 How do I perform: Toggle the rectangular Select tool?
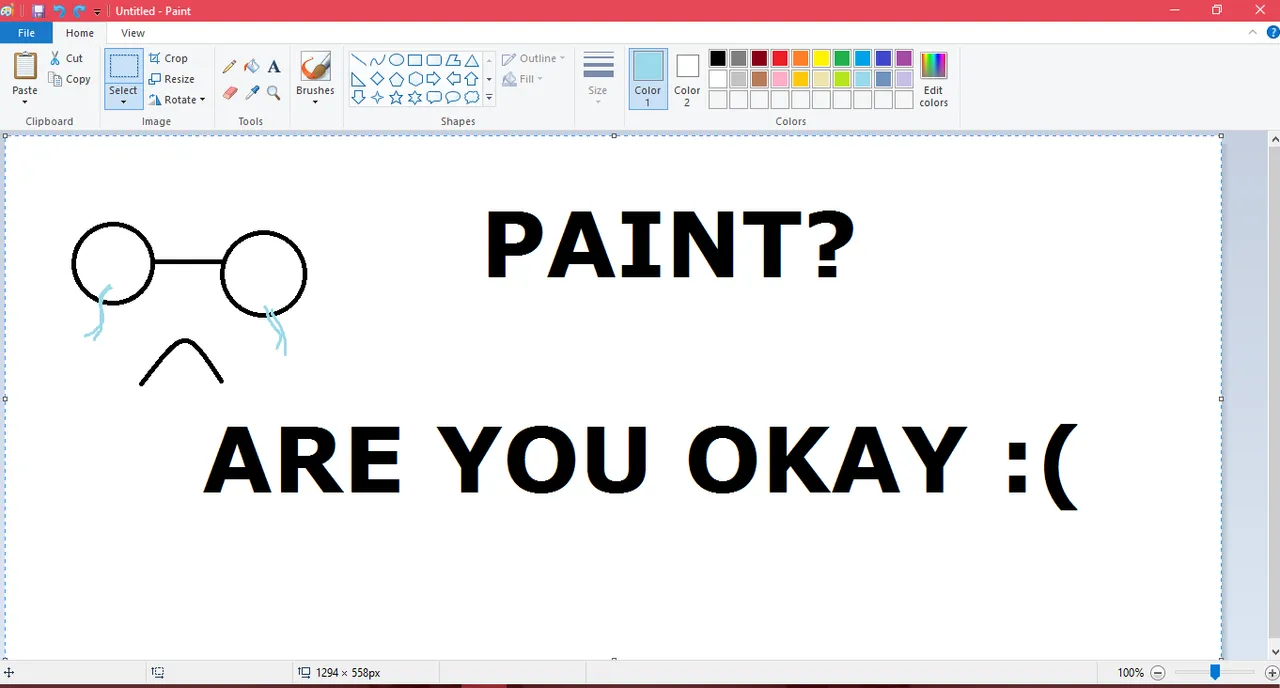(124, 67)
